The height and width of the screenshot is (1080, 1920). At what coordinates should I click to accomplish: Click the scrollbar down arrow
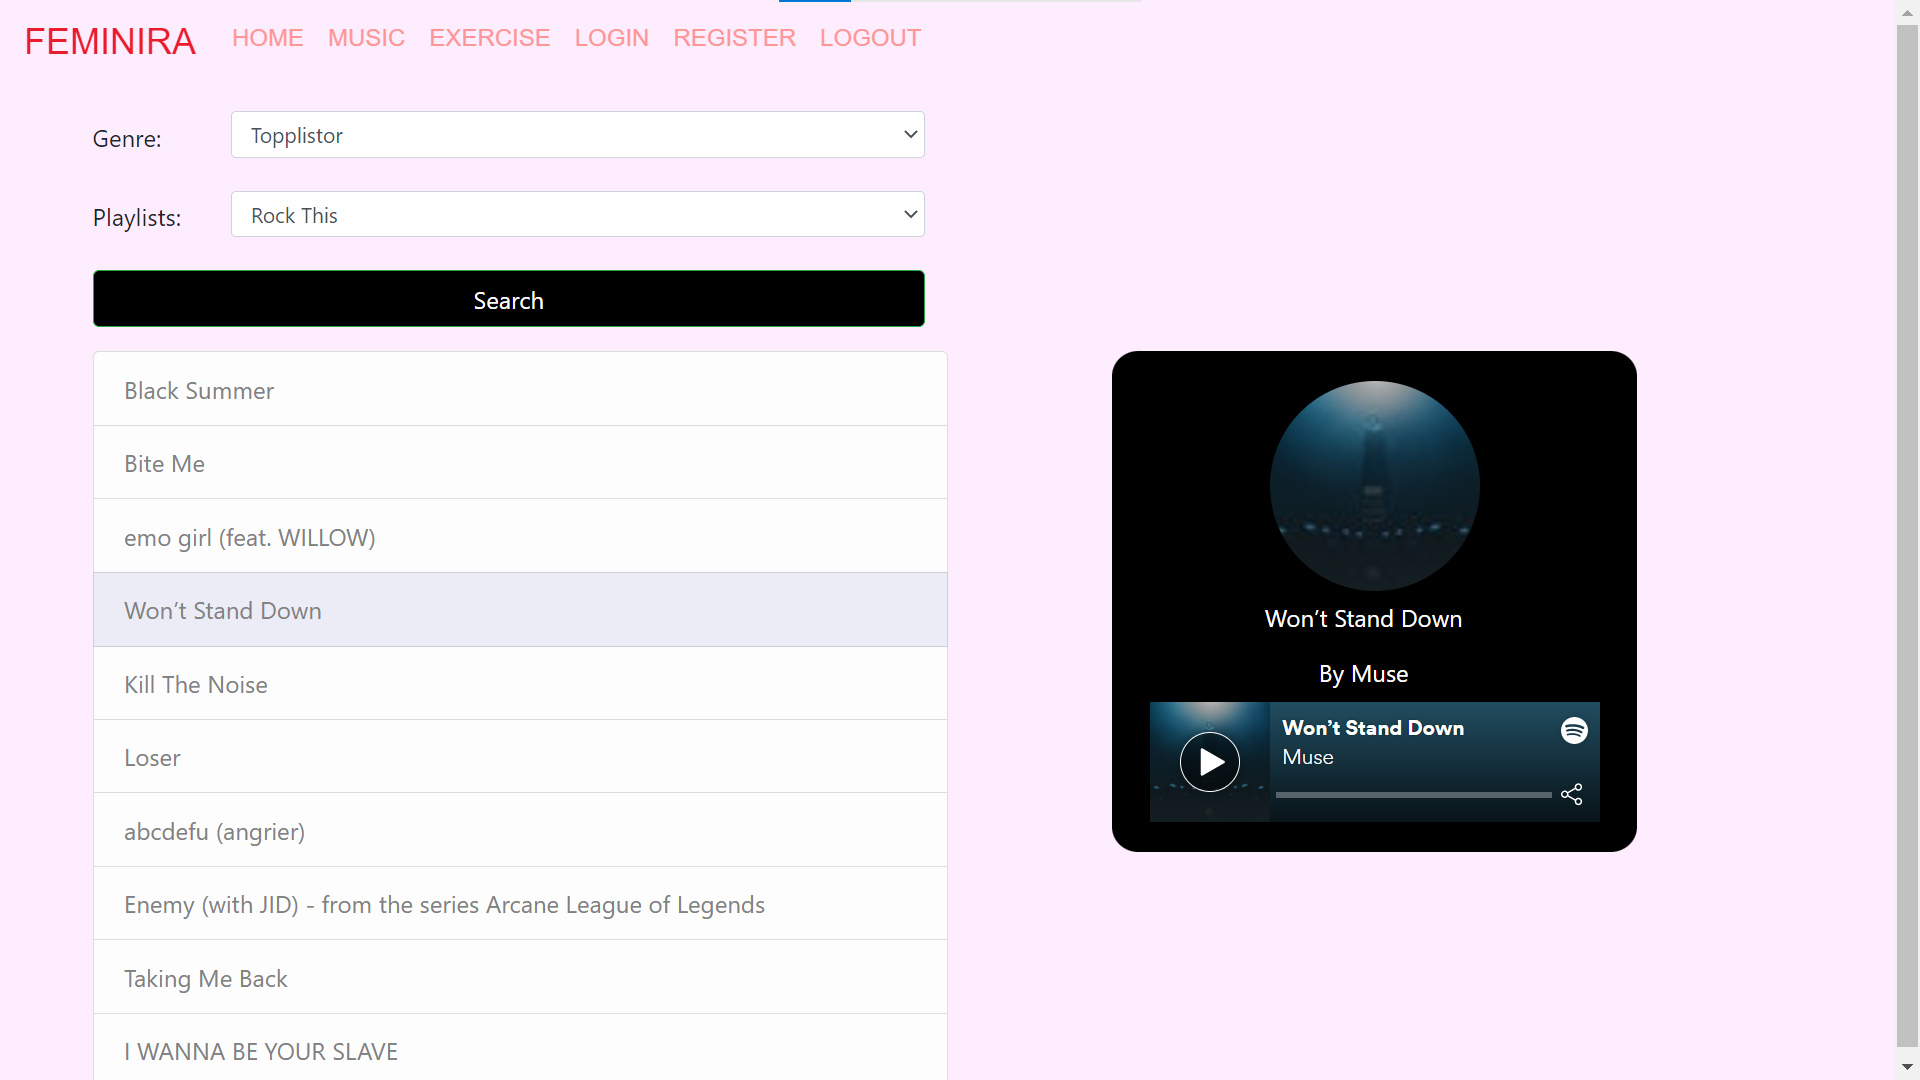click(x=1907, y=1067)
